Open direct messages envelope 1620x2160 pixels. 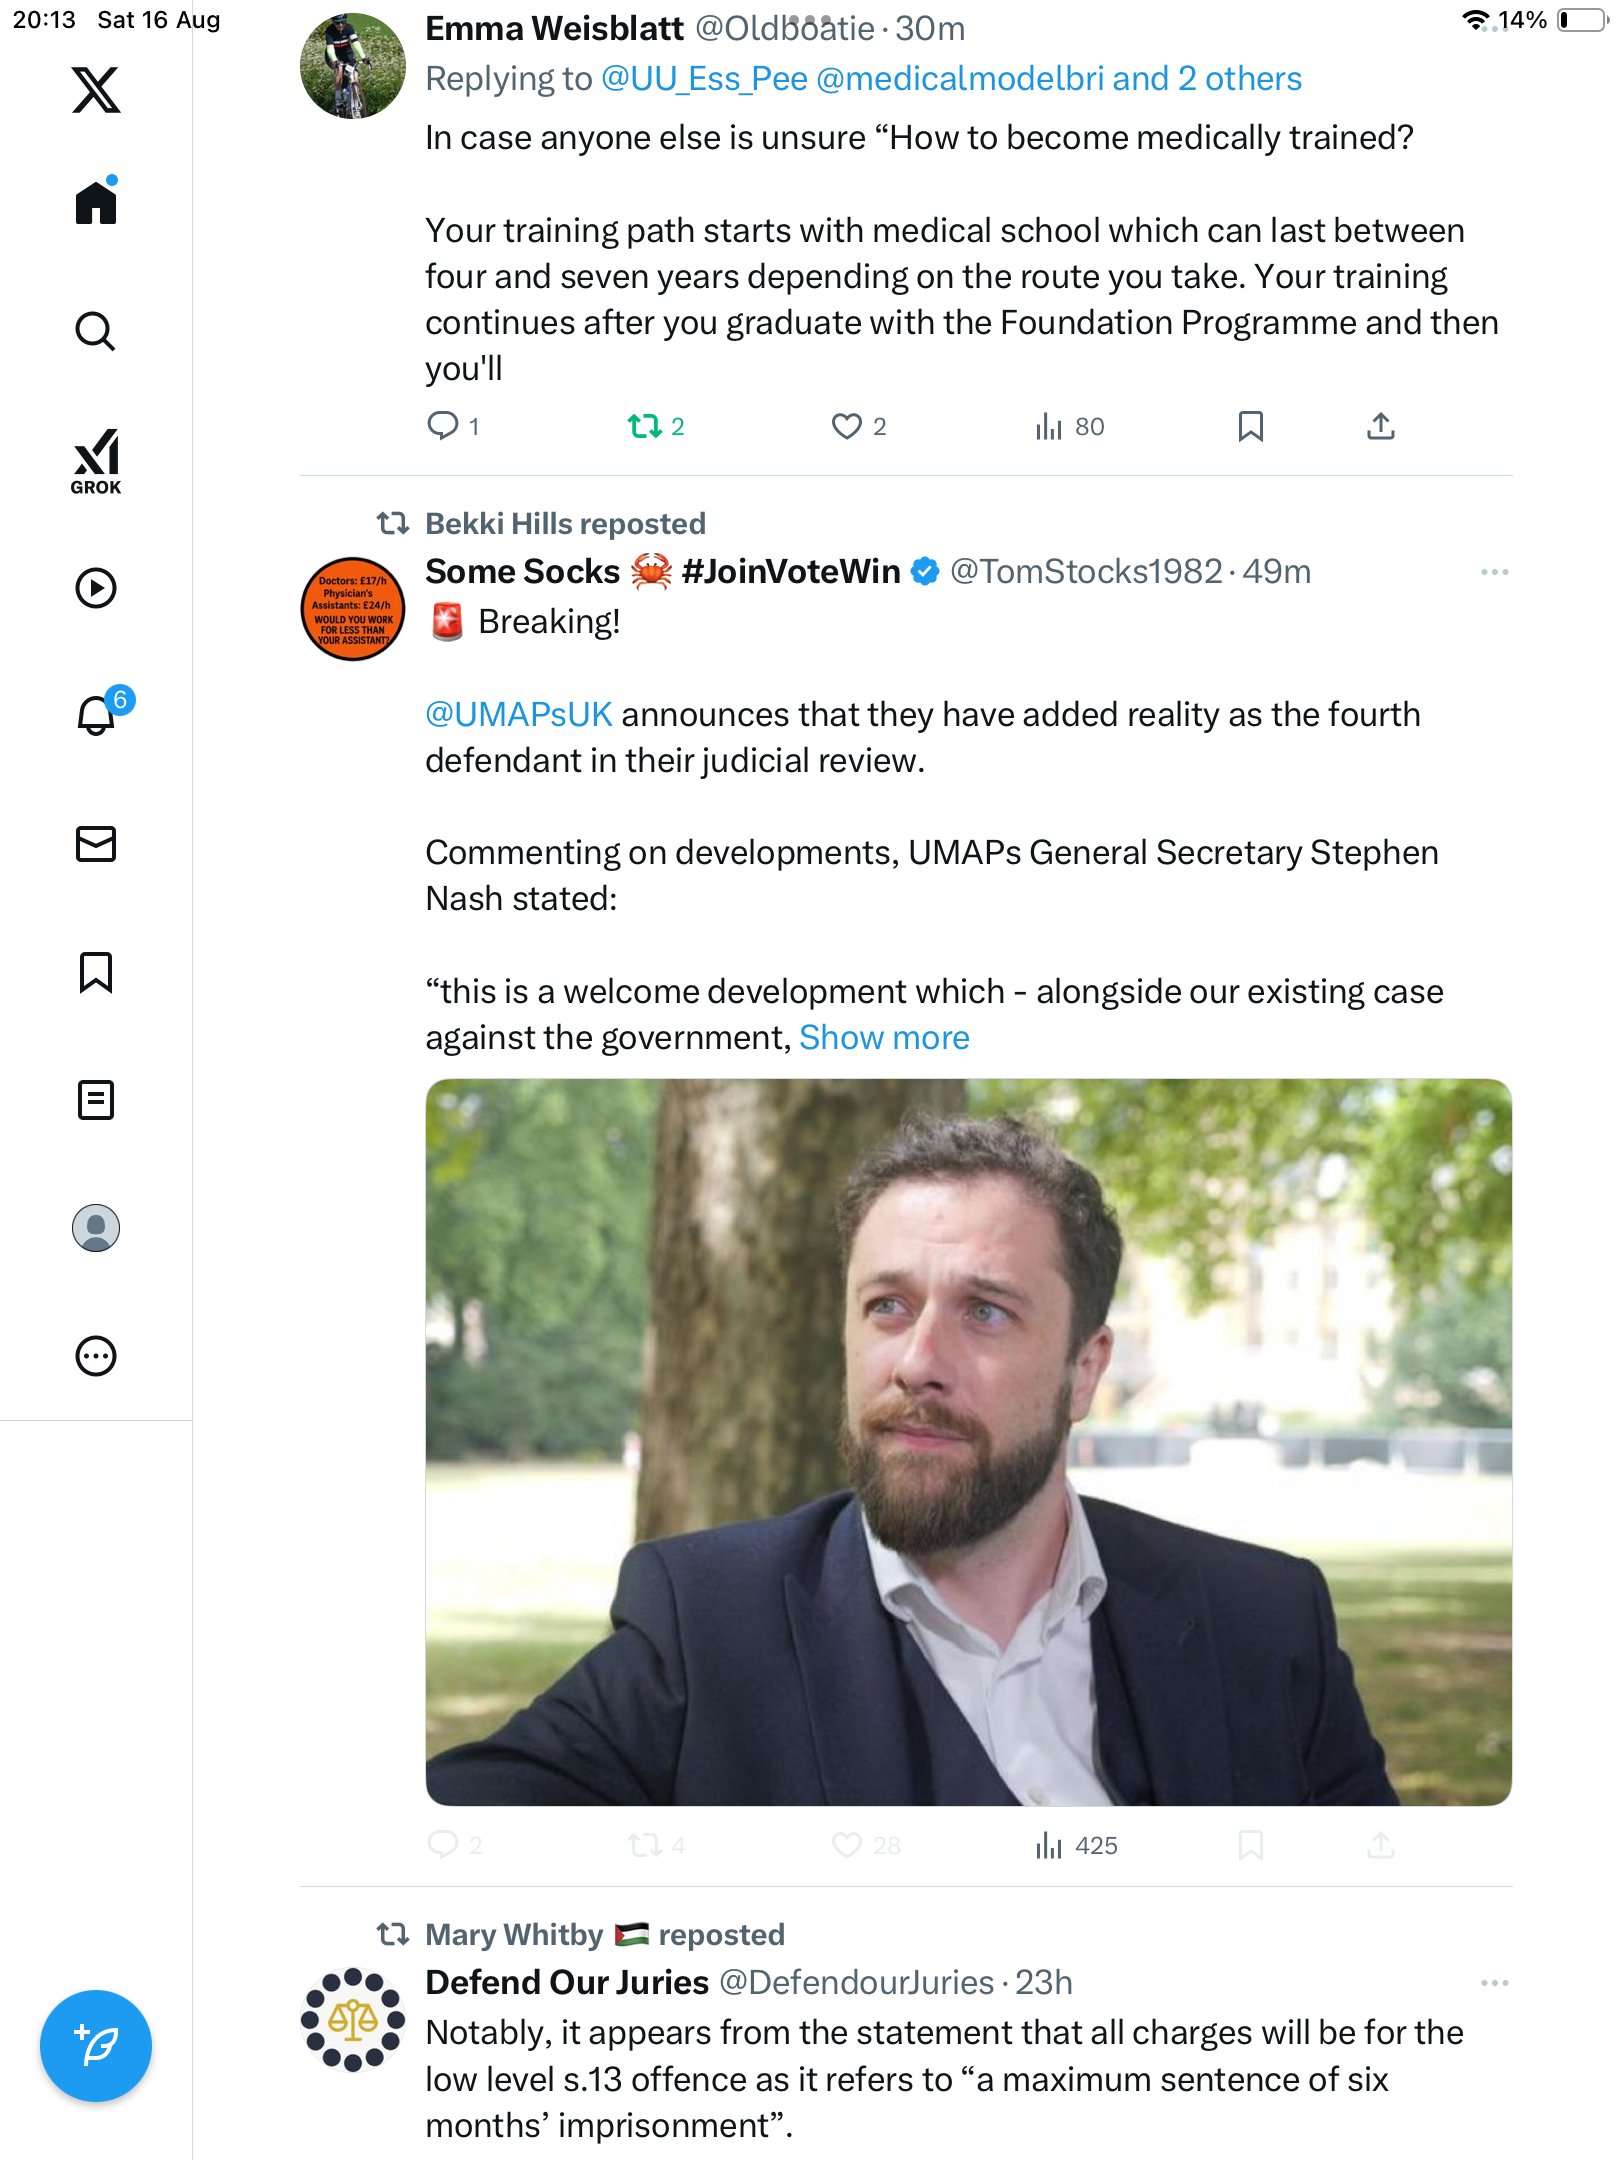(x=96, y=844)
